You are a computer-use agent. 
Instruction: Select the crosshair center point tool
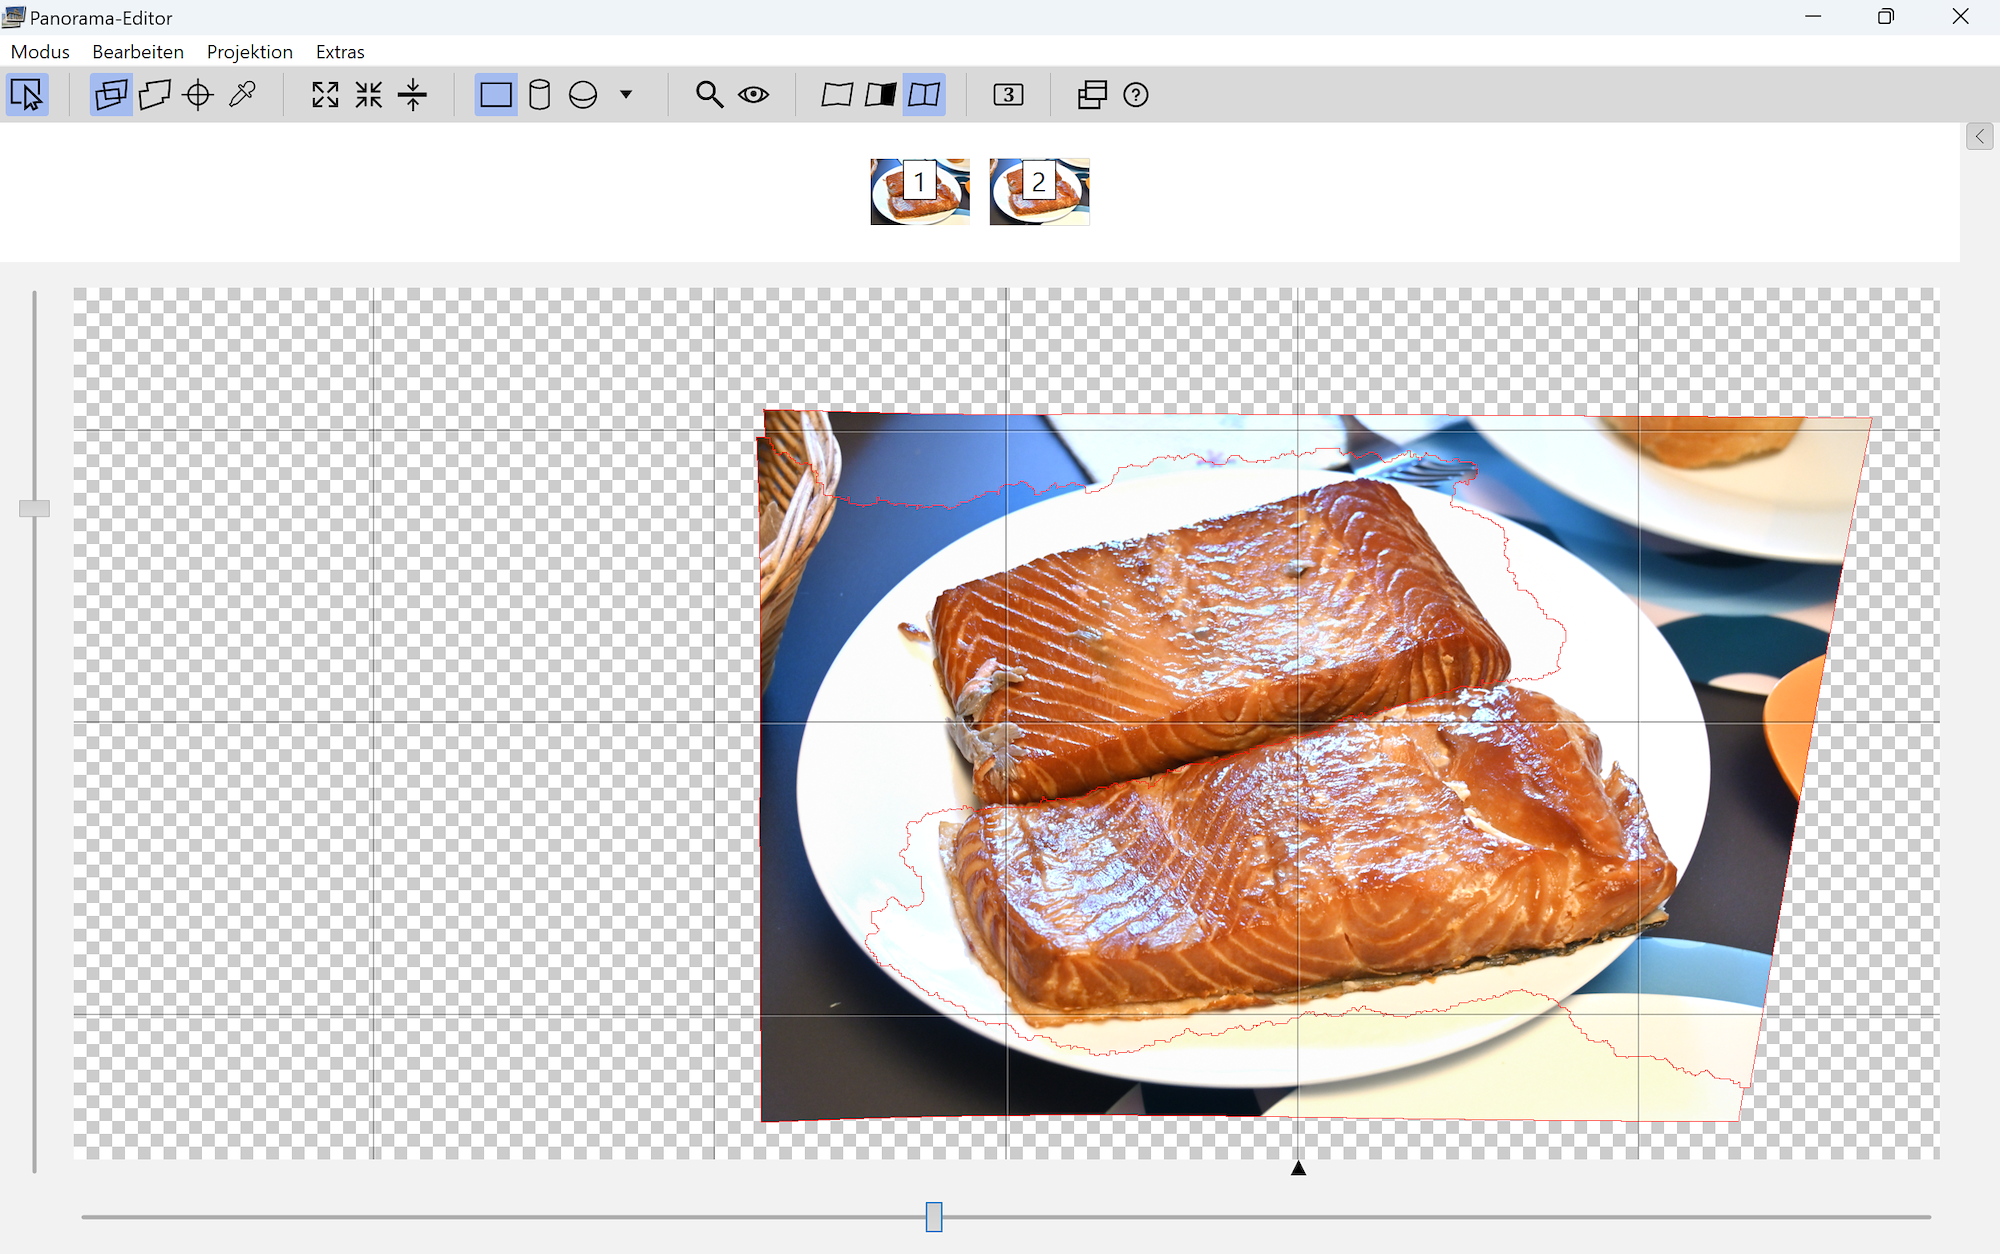tap(198, 95)
